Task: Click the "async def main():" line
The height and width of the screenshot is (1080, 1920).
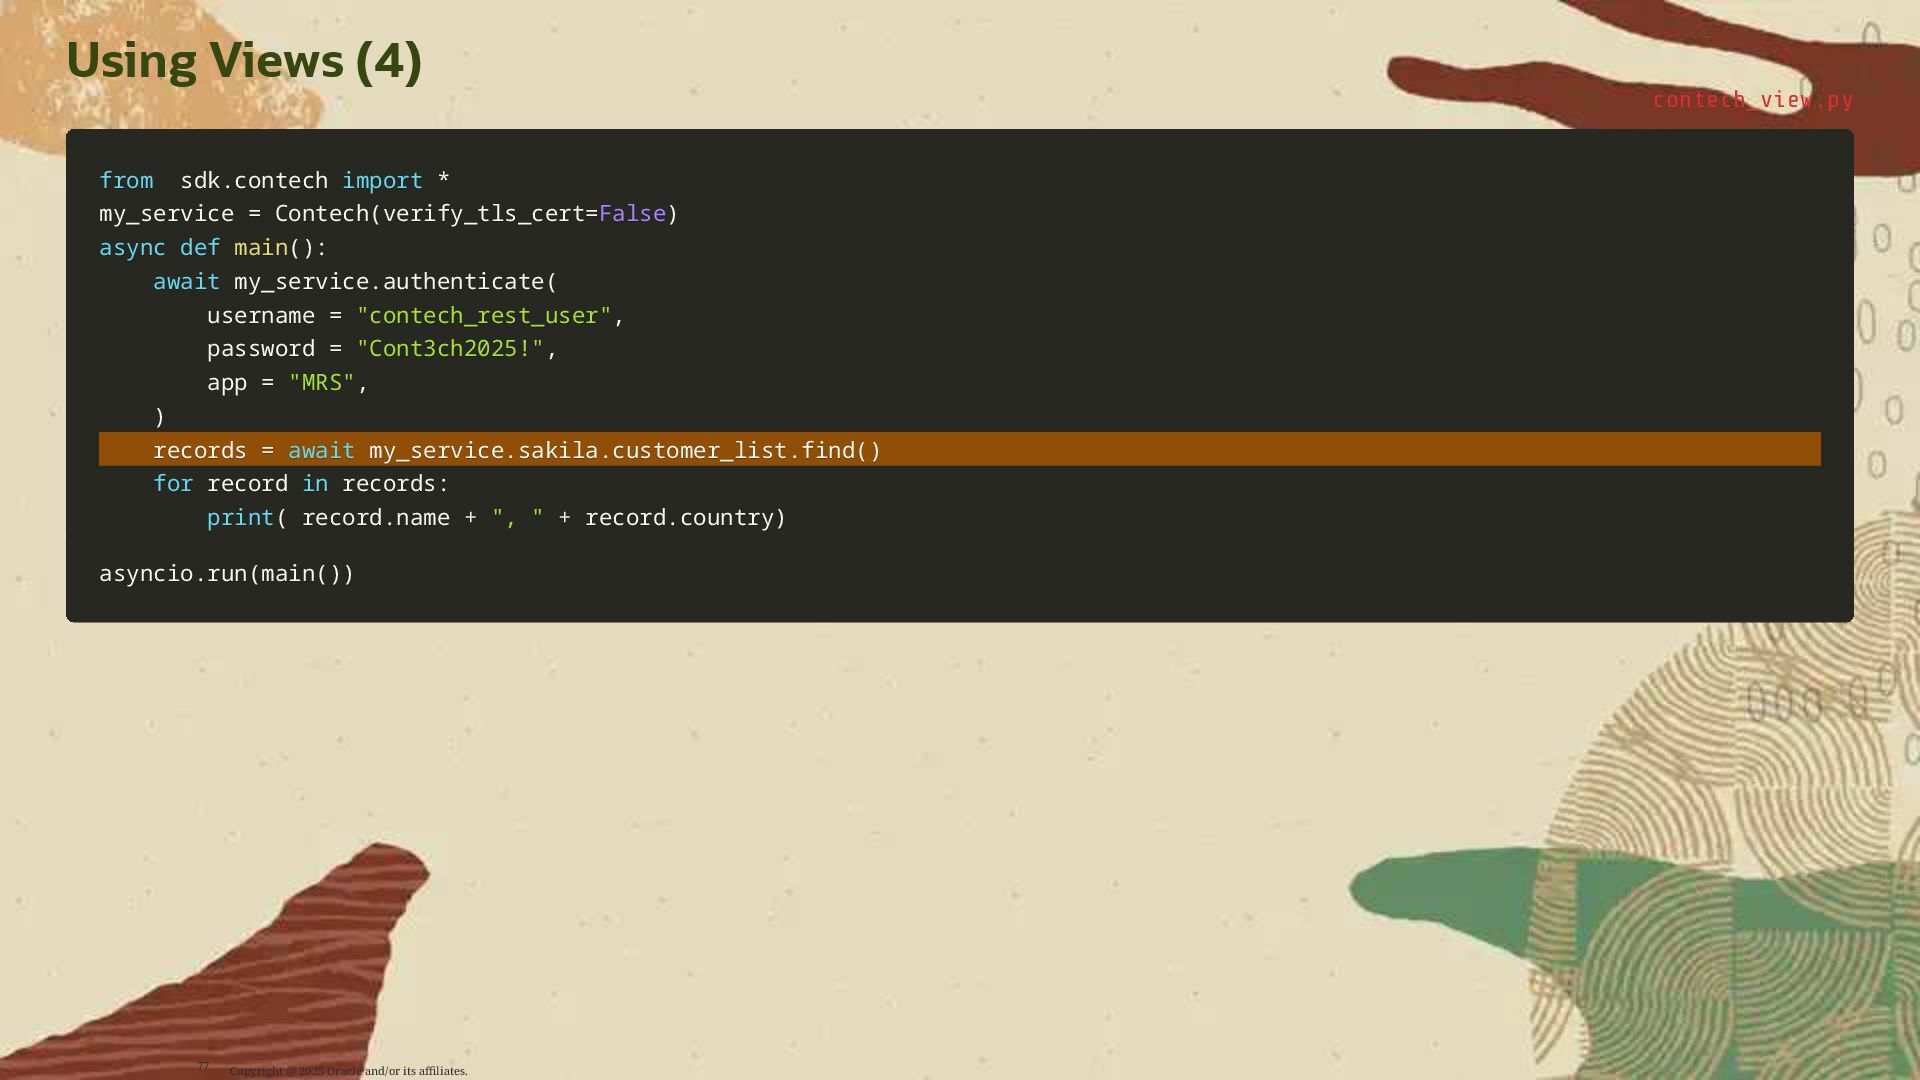Action: coord(213,248)
